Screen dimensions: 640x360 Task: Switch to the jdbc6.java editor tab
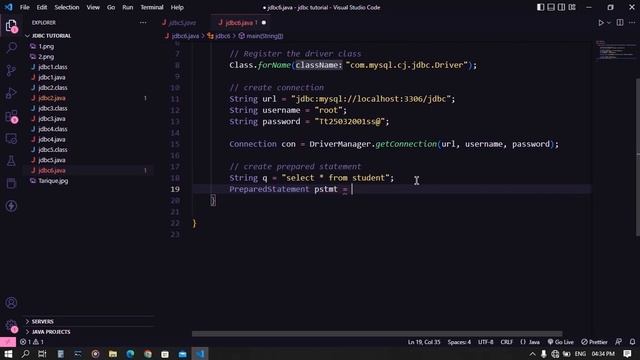point(239,23)
